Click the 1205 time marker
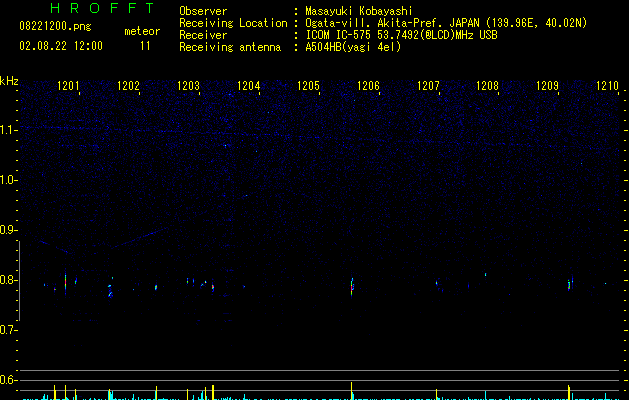The height and width of the screenshot is (400, 629). pyautogui.click(x=308, y=85)
